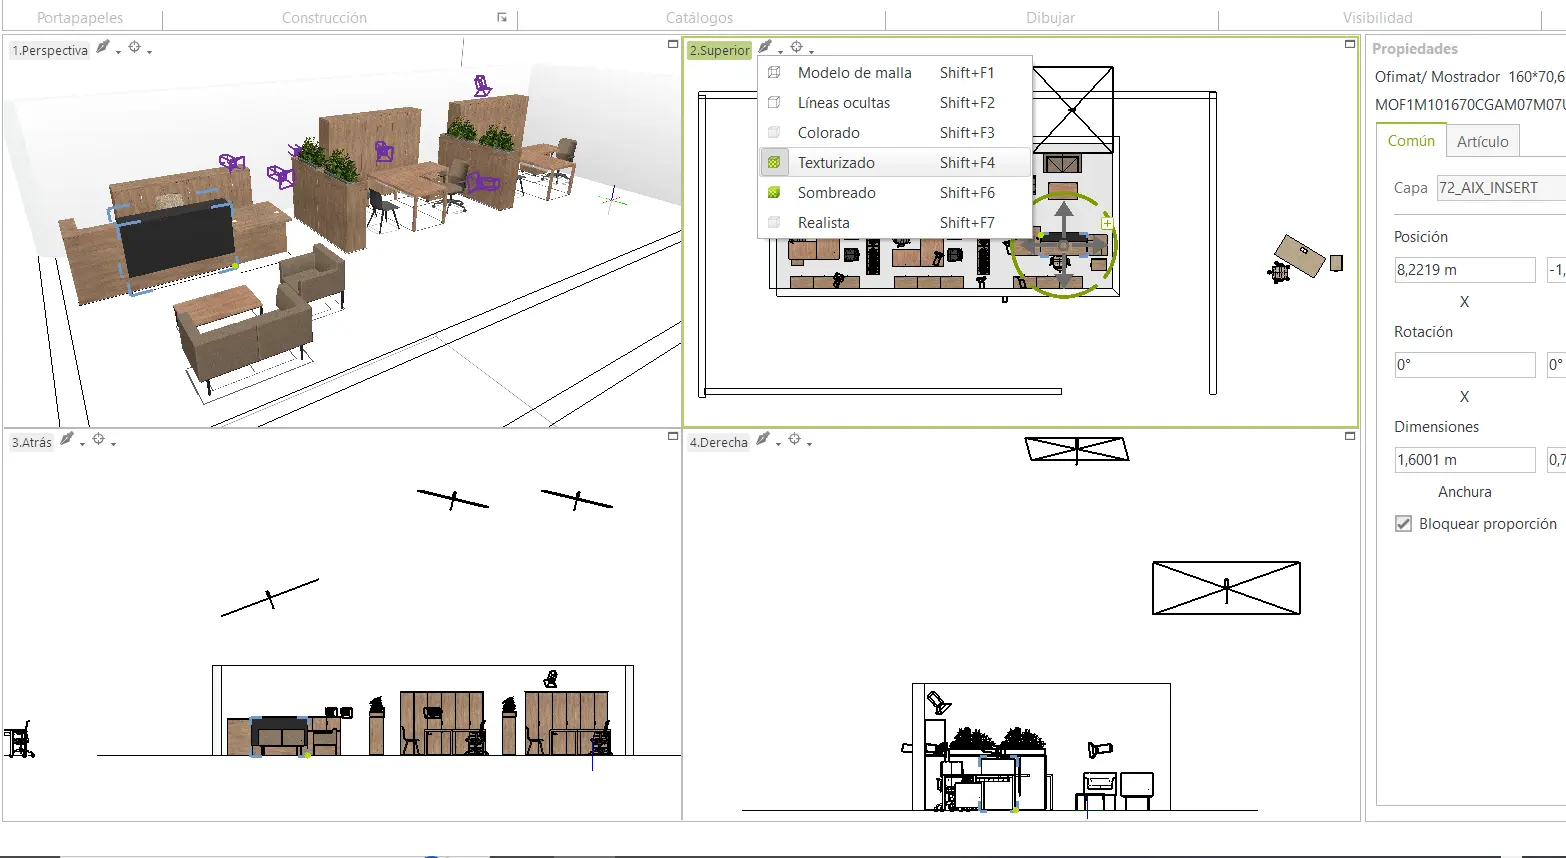Click the 2.Superior viewport label
This screenshot has width=1566, height=858.
(719, 50)
